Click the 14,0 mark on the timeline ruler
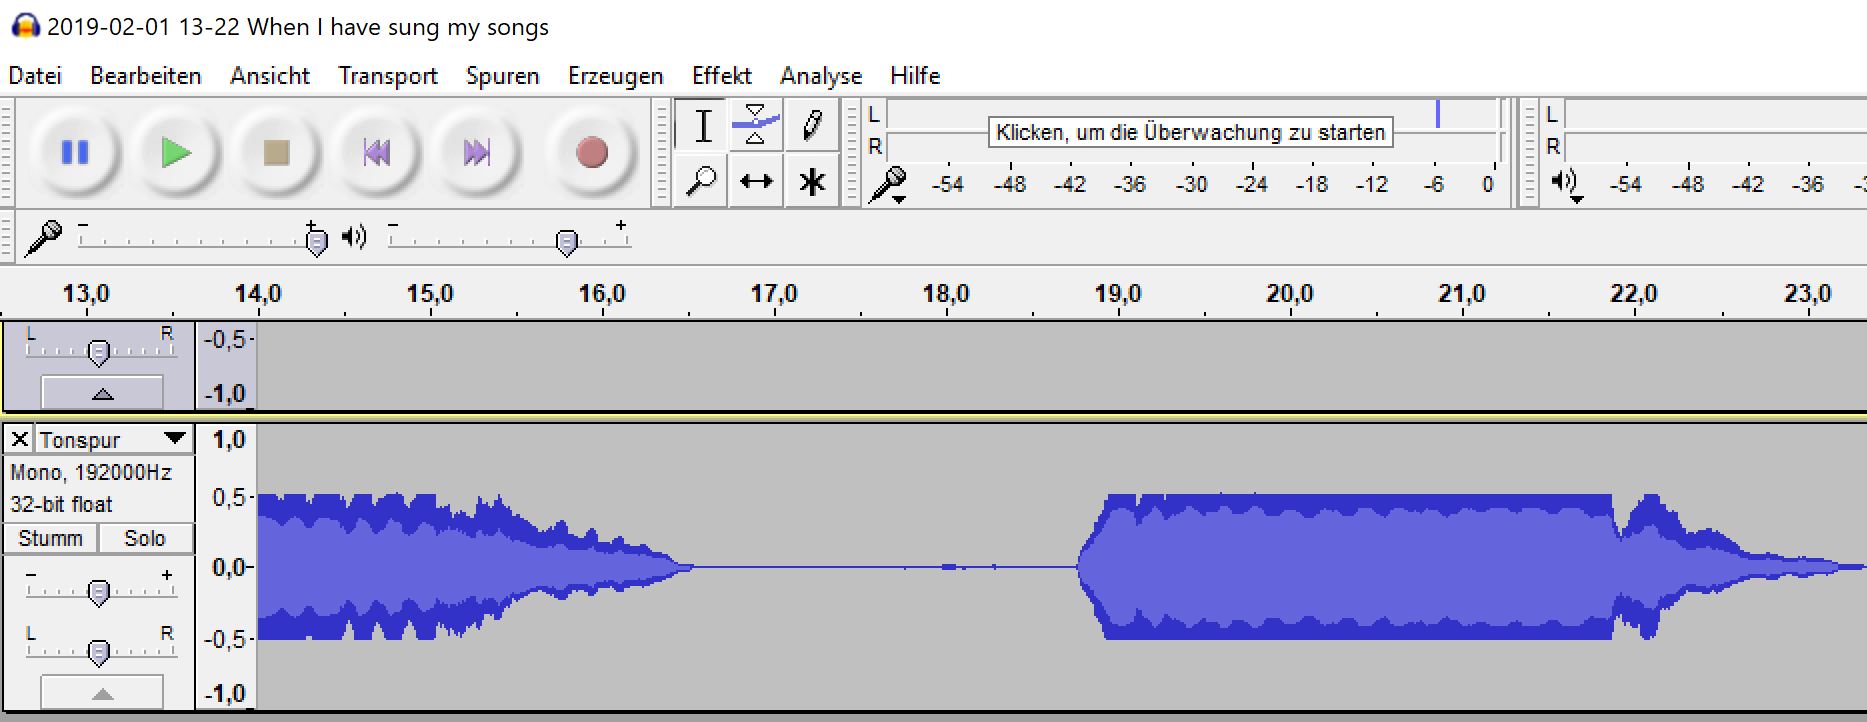The image size is (1867, 722). click(x=258, y=294)
